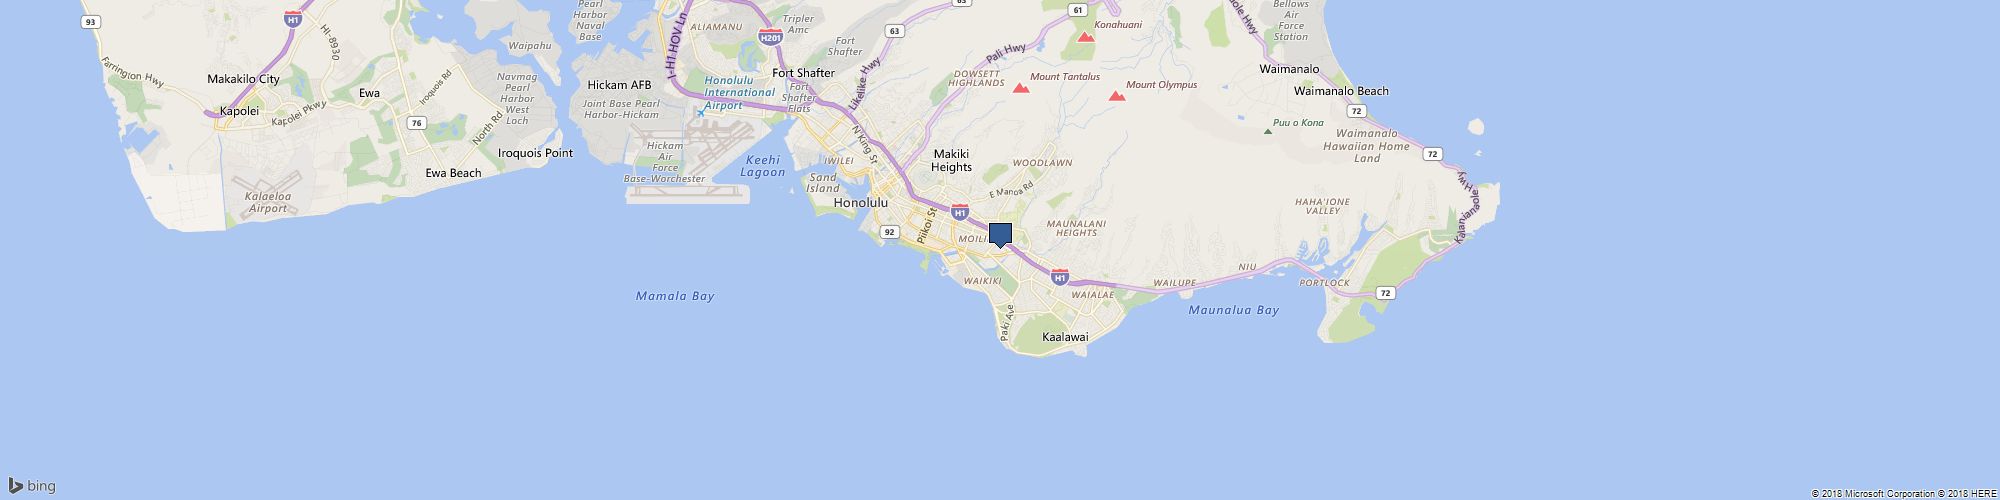Click the Waimanalo Beach label
This screenshot has height=500, width=2000.
(1341, 91)
